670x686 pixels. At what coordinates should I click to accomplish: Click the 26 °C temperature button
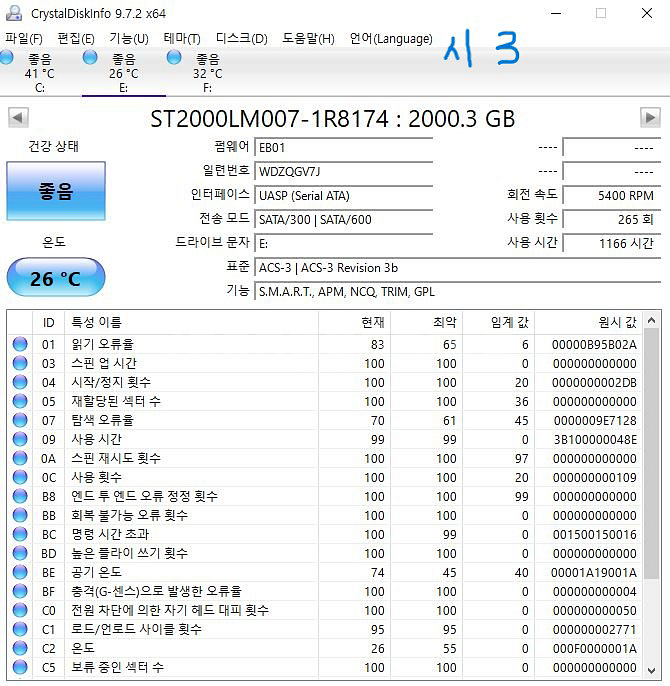pyautogui.click(x=56, y=278)
